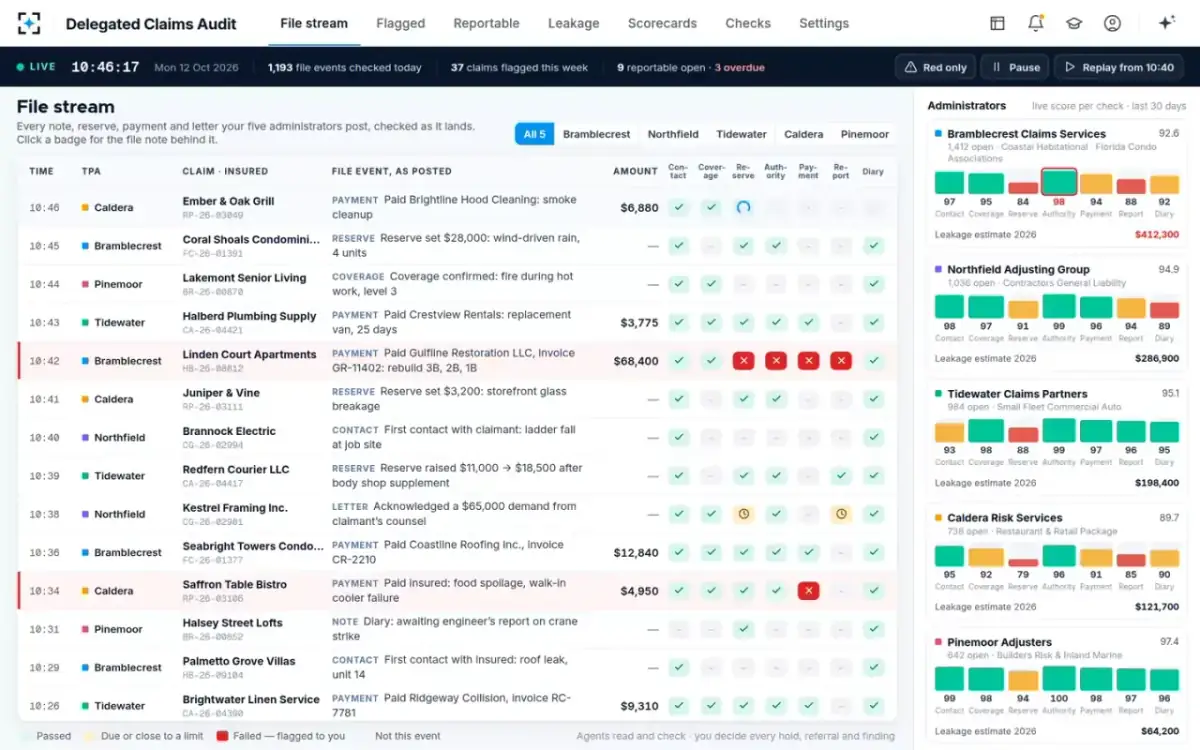Viewport: 1200px width, 750px height.
Task: Click Lakemont Senior Living passed Coverage badge
Action: point(711,284)
